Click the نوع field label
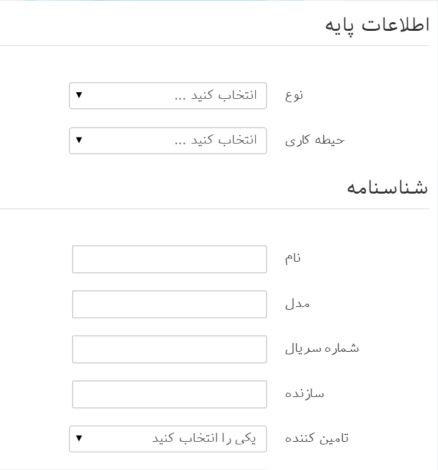438x470 pixels. point(294,96)
